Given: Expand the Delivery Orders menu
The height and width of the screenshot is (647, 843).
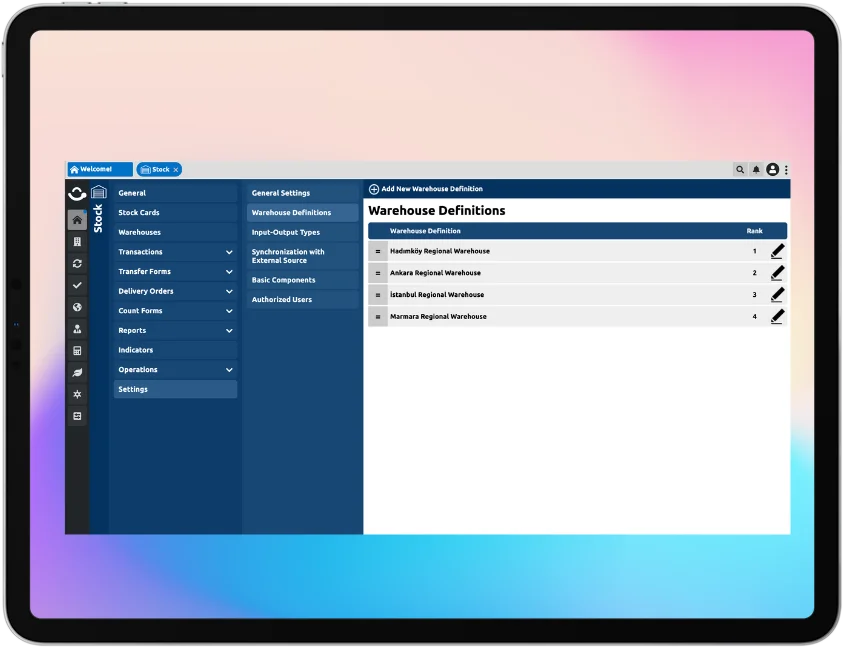Looking at the screenshot, I should click(229, 291).
